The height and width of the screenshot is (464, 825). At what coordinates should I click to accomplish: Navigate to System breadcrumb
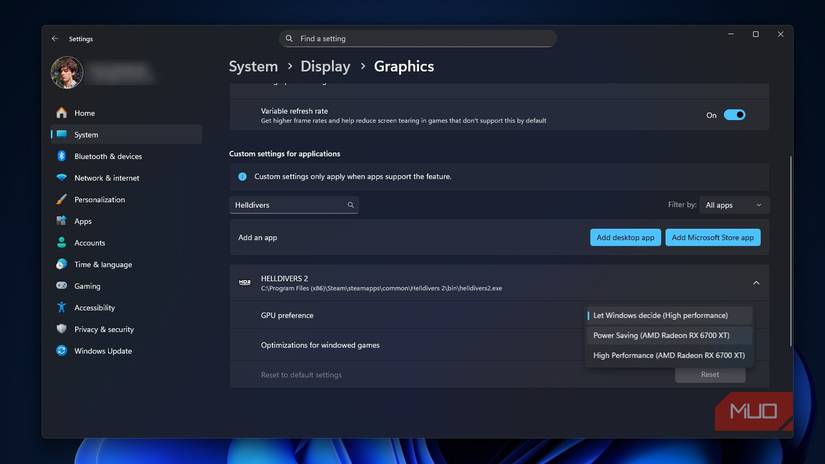[x=253, y=66]
